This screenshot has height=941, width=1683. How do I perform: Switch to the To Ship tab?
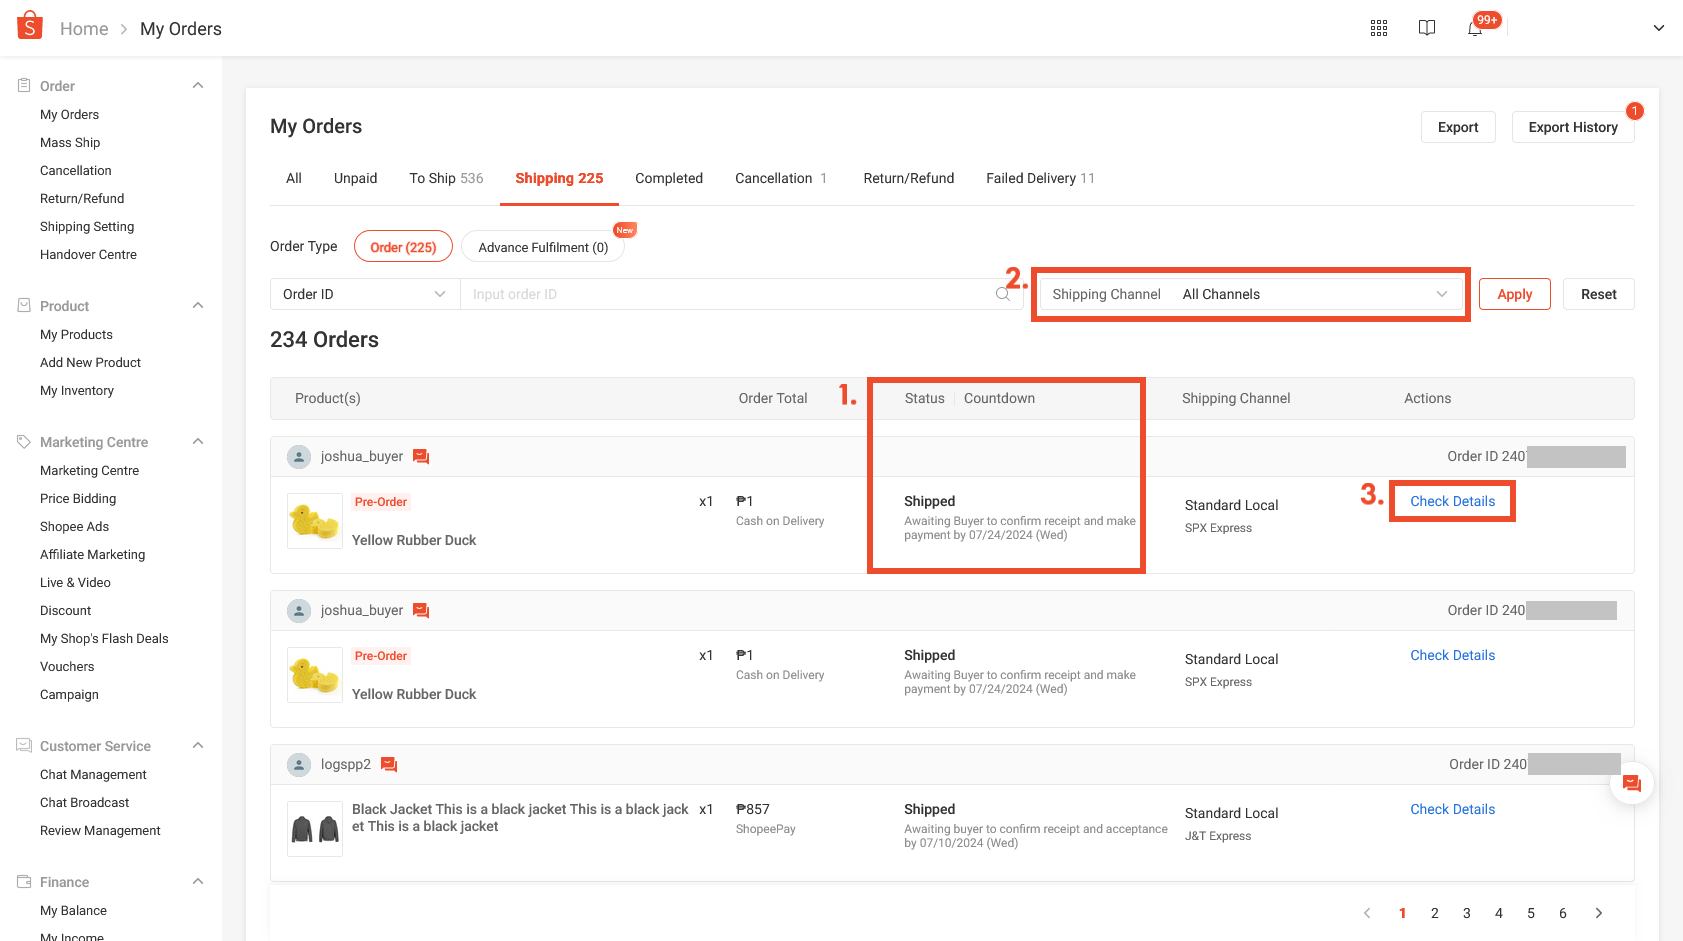tap(446, 178)
